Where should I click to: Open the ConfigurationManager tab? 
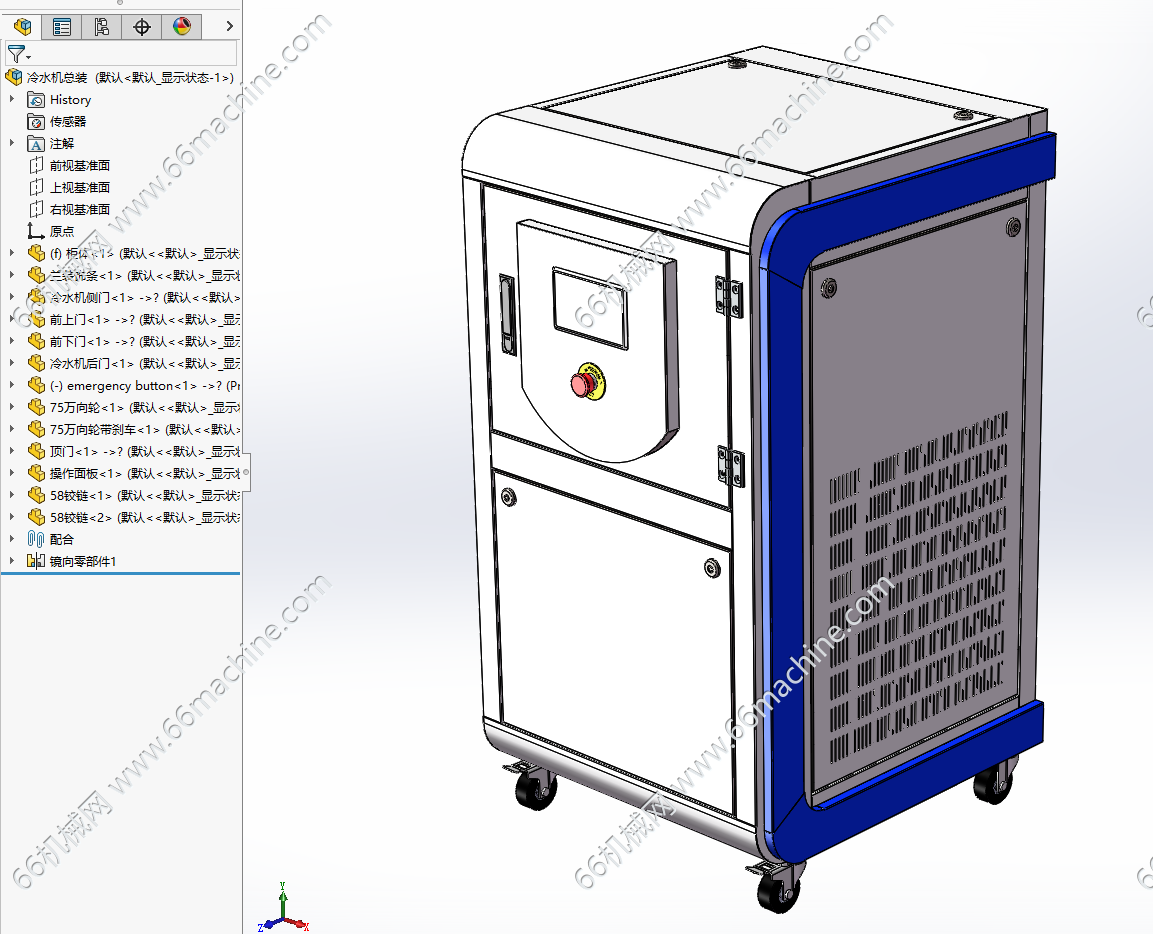[101, 27]
